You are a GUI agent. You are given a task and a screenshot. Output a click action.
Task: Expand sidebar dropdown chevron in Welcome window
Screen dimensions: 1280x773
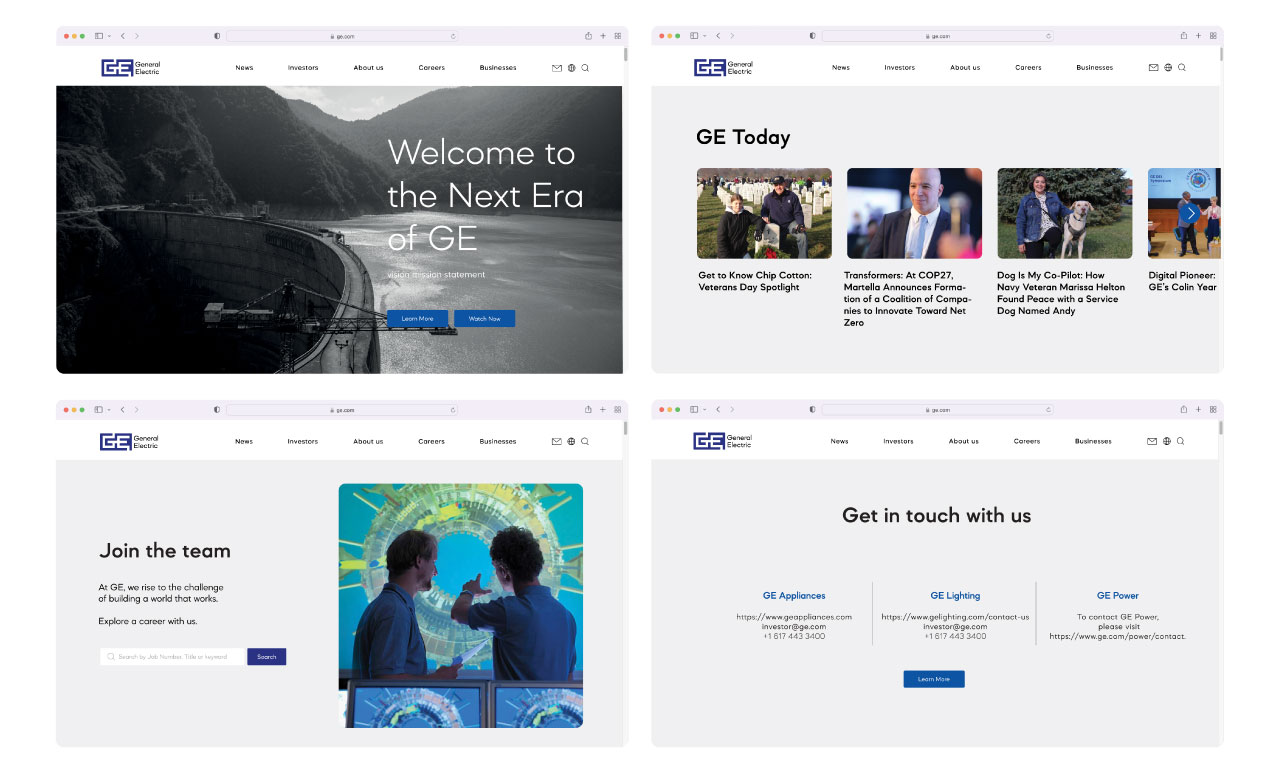pyautogui.click(x=109, y=36)
